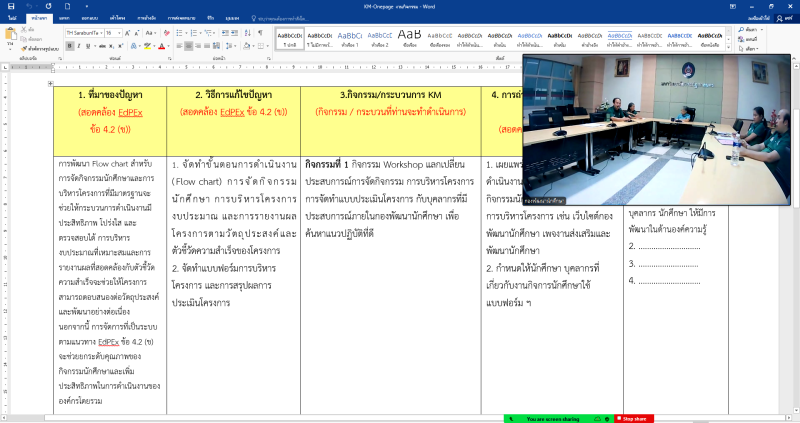Image resolution: width=800 pixels, height=423 pixels.
Task: Show paragraph marks with pilcrow icon
Action: coord(262,33)
